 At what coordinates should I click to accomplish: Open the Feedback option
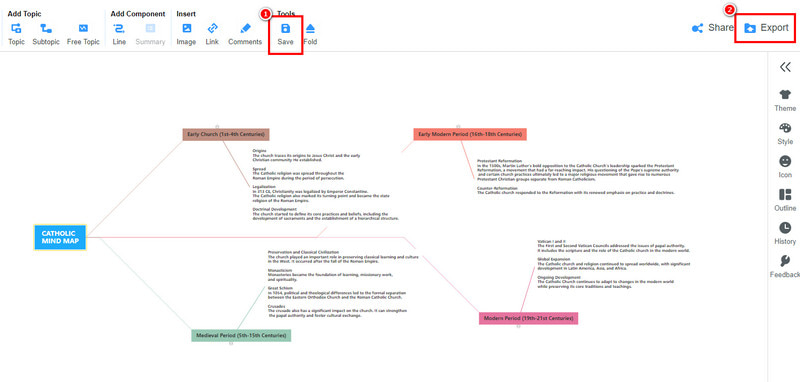pyautogui.click(x=785, y=267)
